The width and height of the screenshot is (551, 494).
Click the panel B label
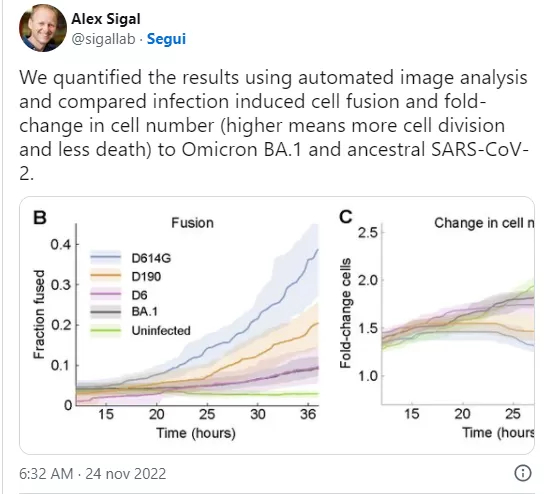click(40, 217)
